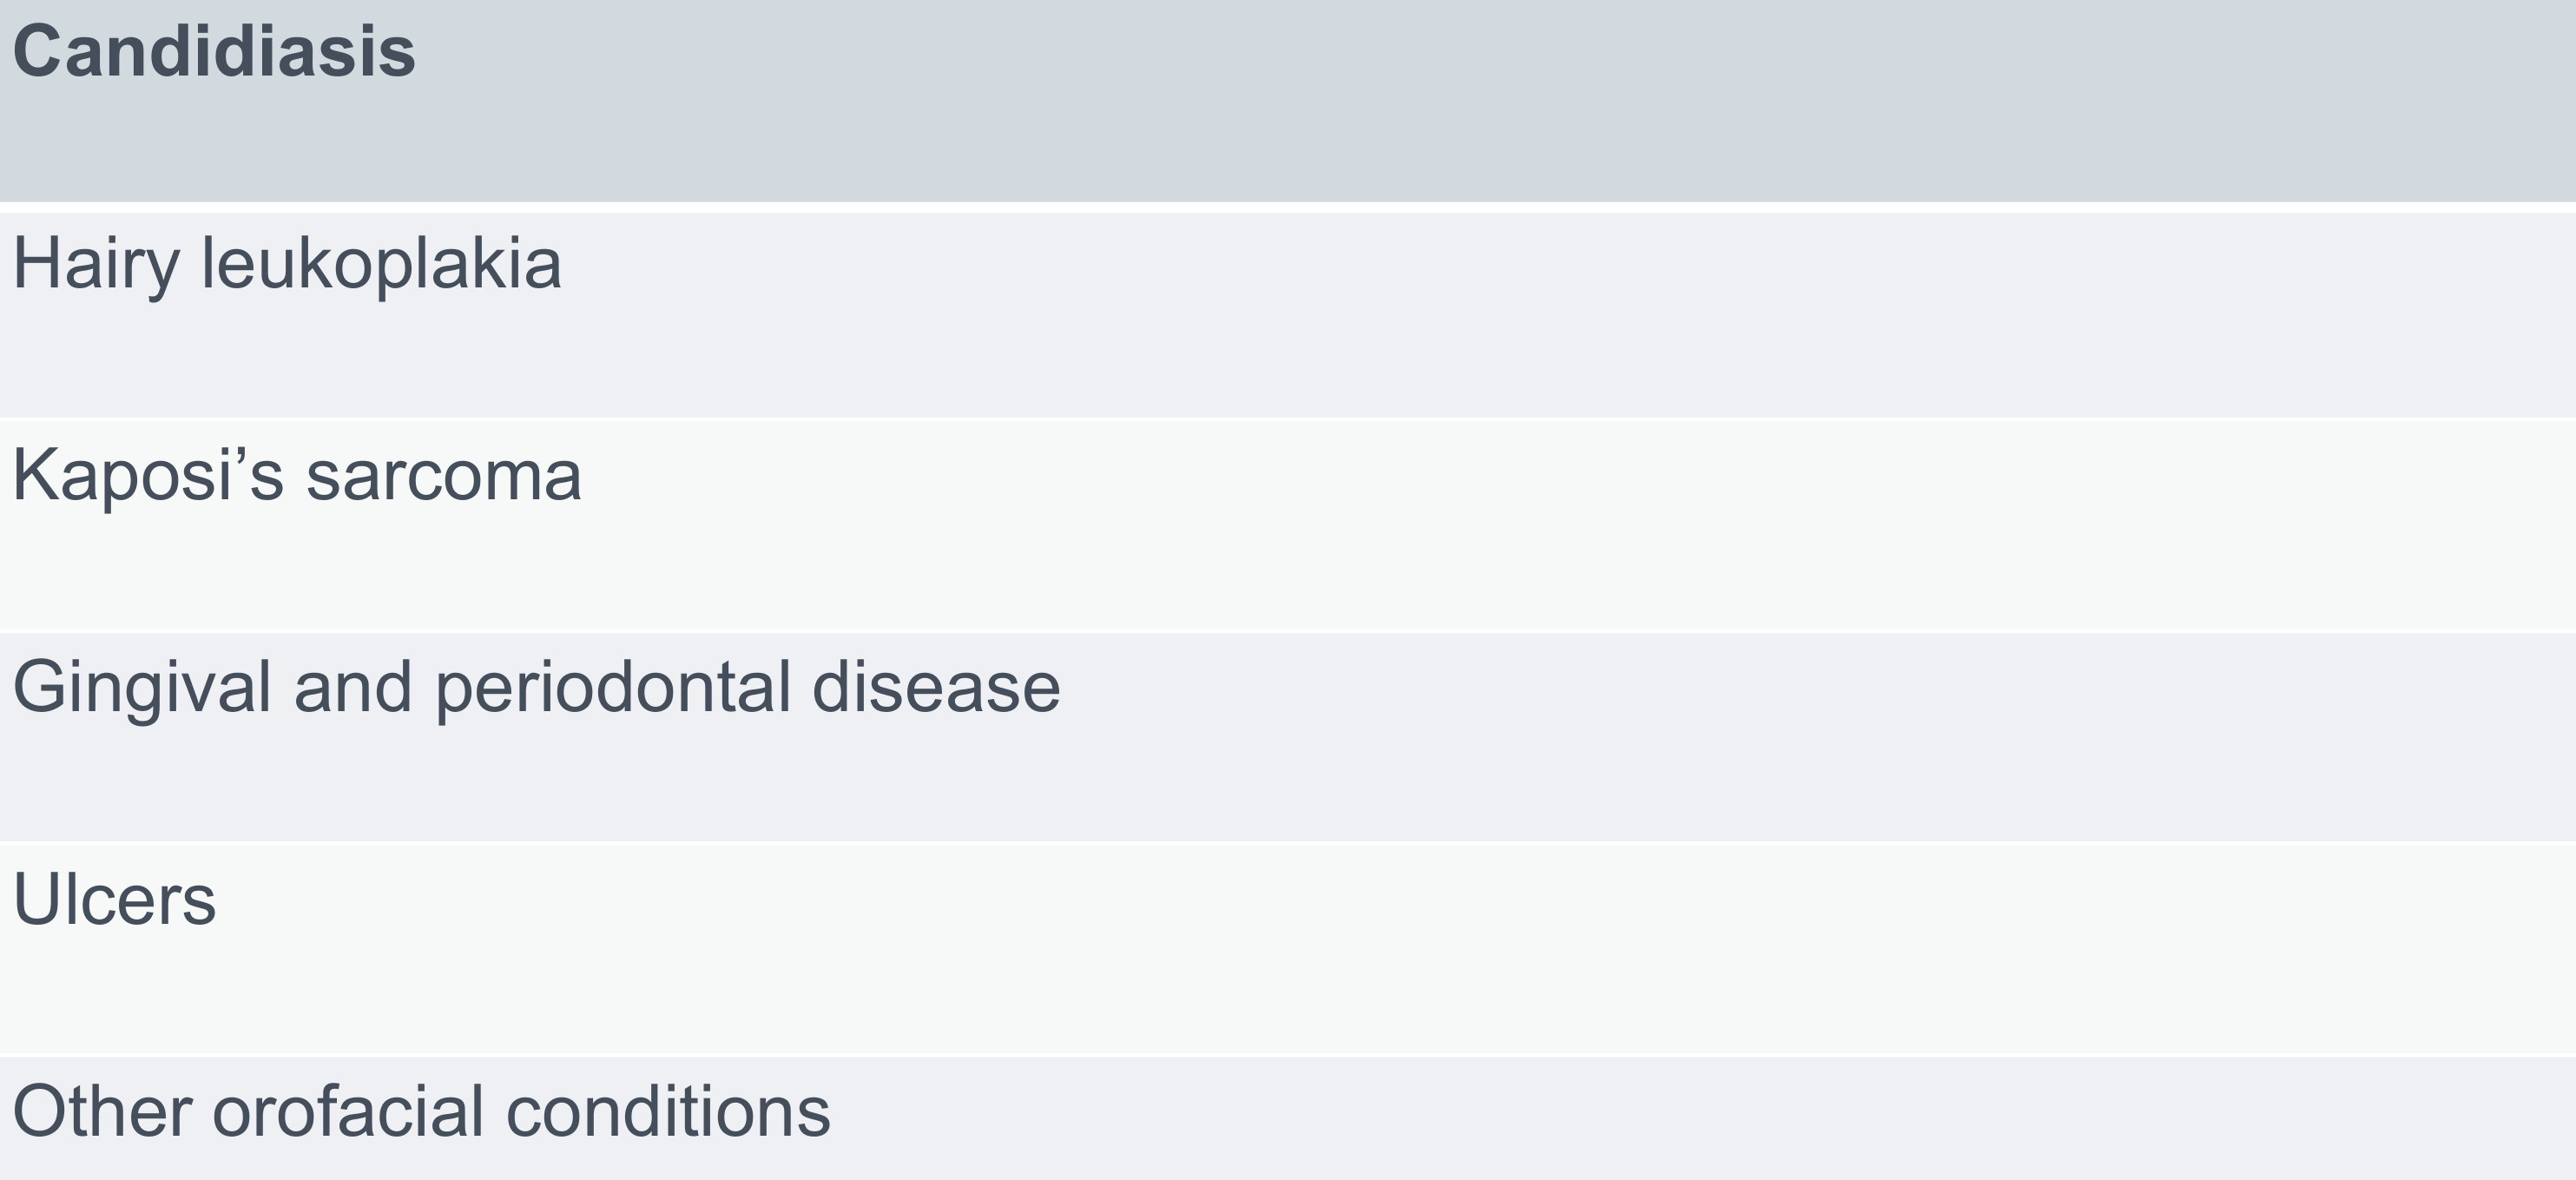2576x1180 pixels.
Task: Click the word 'Gingival'
Action: tap(142, 689)
